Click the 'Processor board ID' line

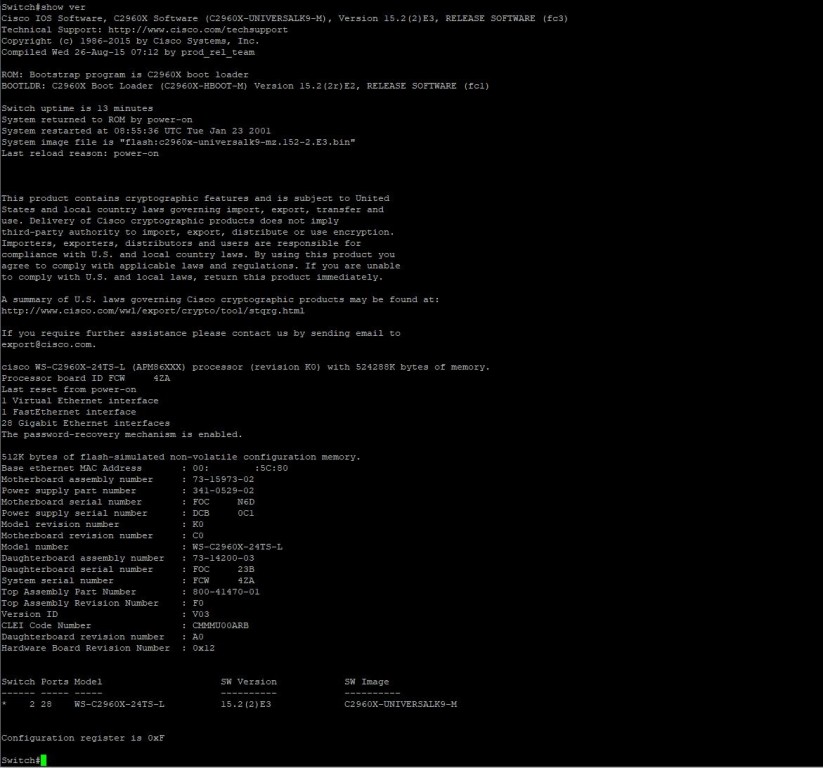pos(86,378)
